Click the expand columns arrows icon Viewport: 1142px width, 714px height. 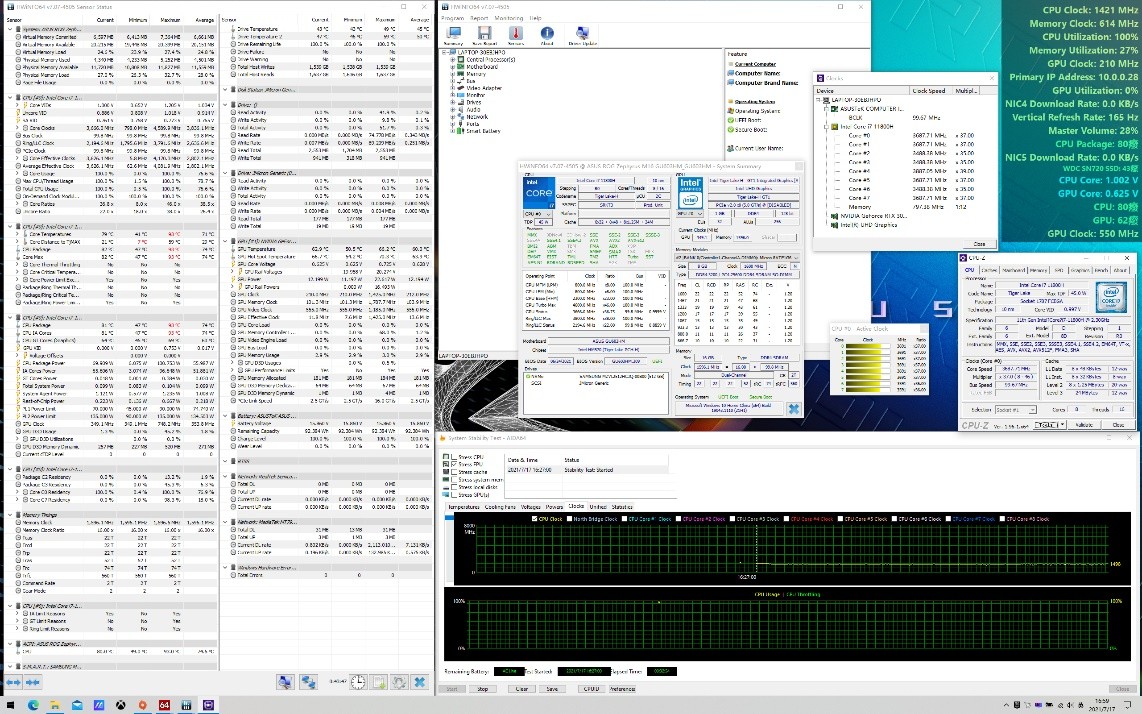point(14,682)
